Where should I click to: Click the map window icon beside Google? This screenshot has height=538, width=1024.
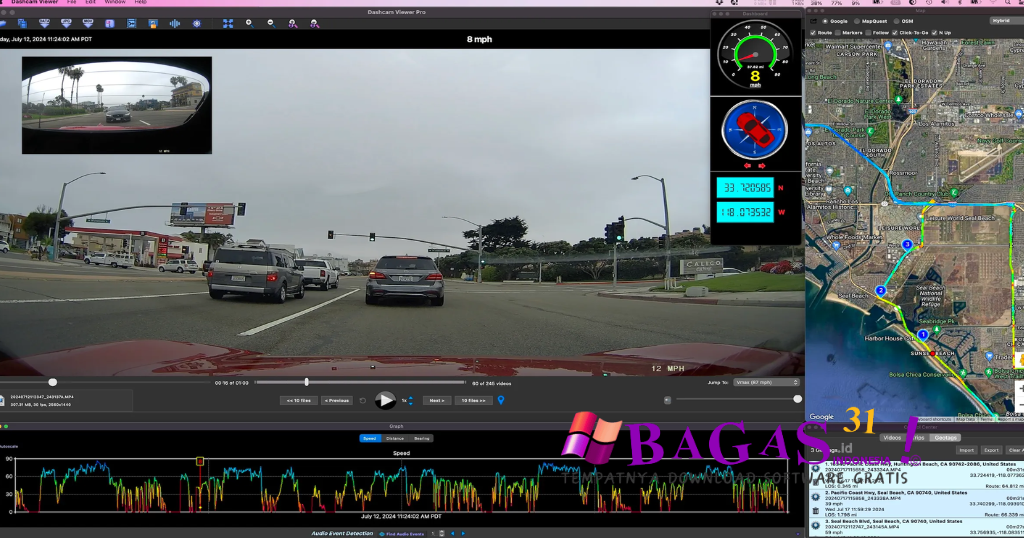814,21
